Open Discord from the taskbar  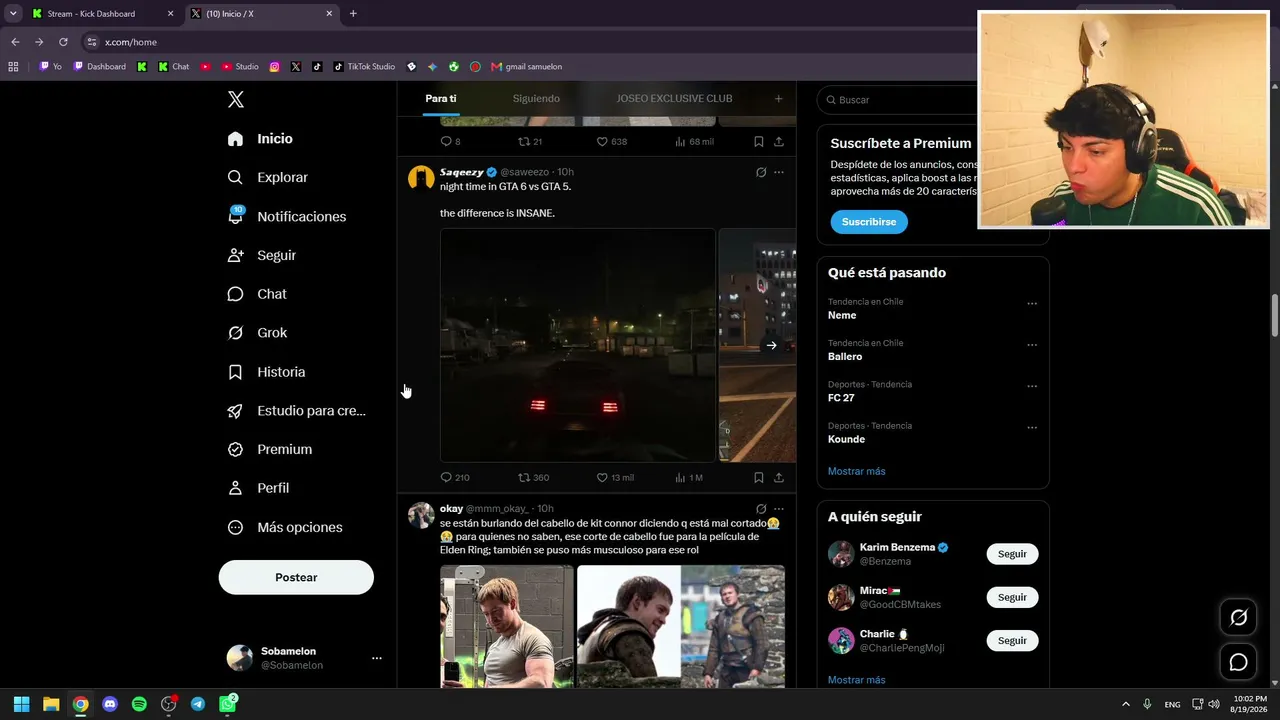point(110,704)
